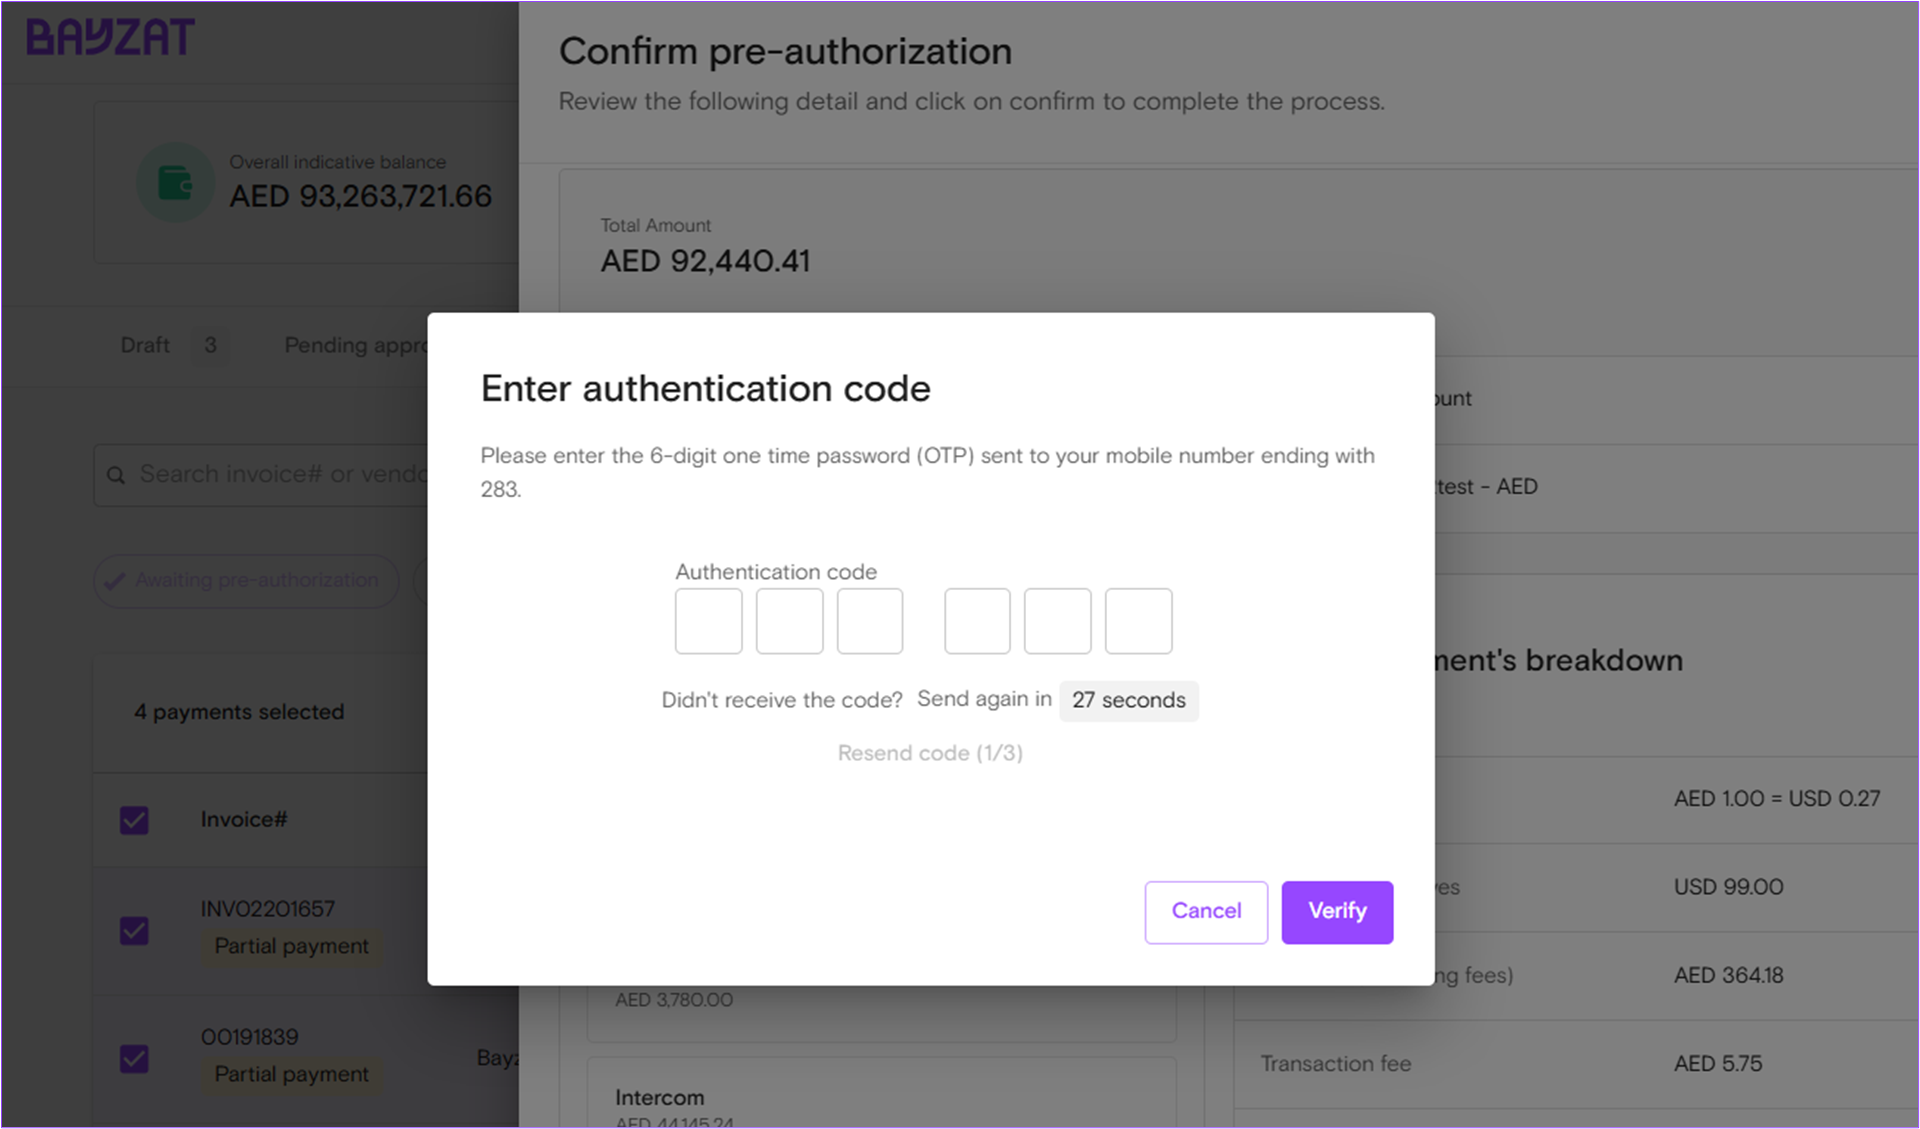
Task: Click the Bayzat logo
Action: pos(110,38)
